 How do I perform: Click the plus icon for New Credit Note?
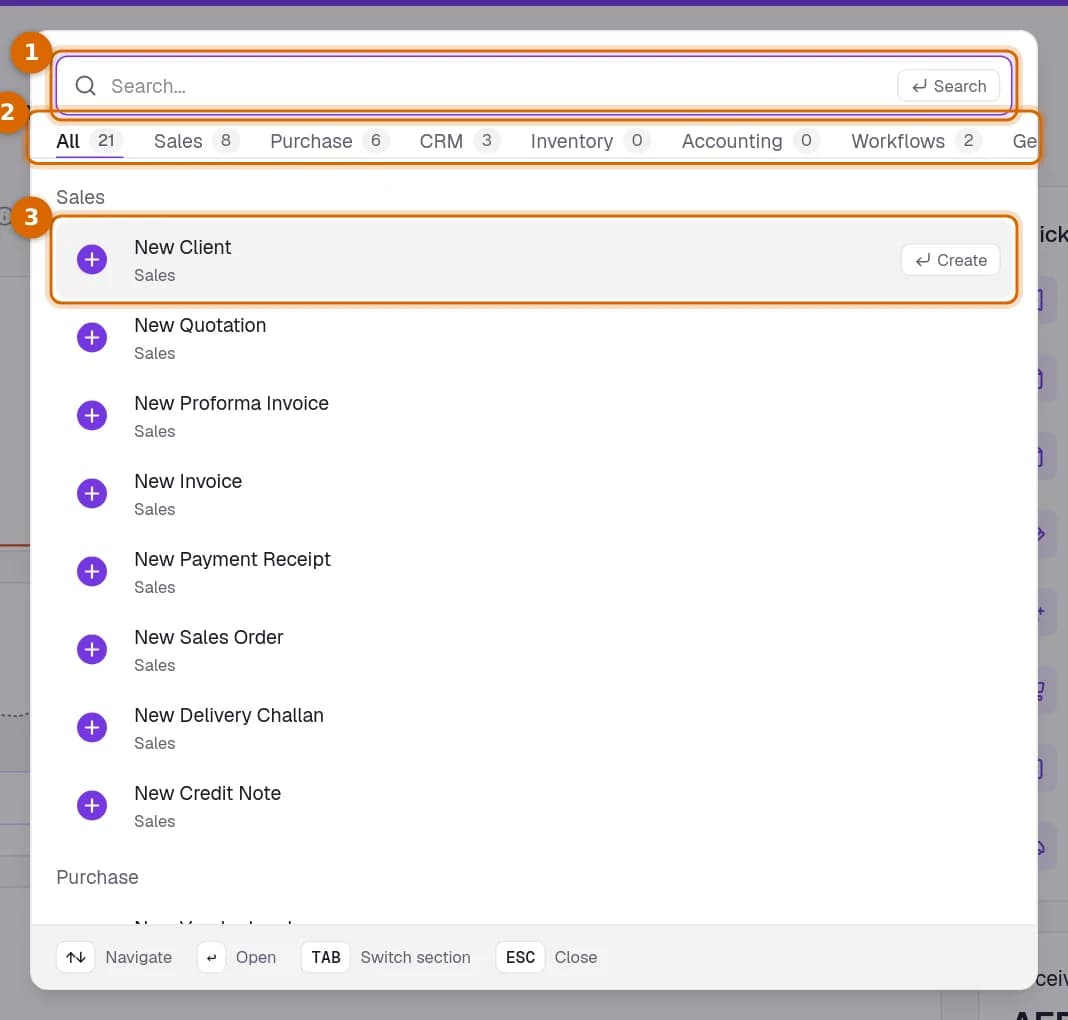[x=92, y=806]
